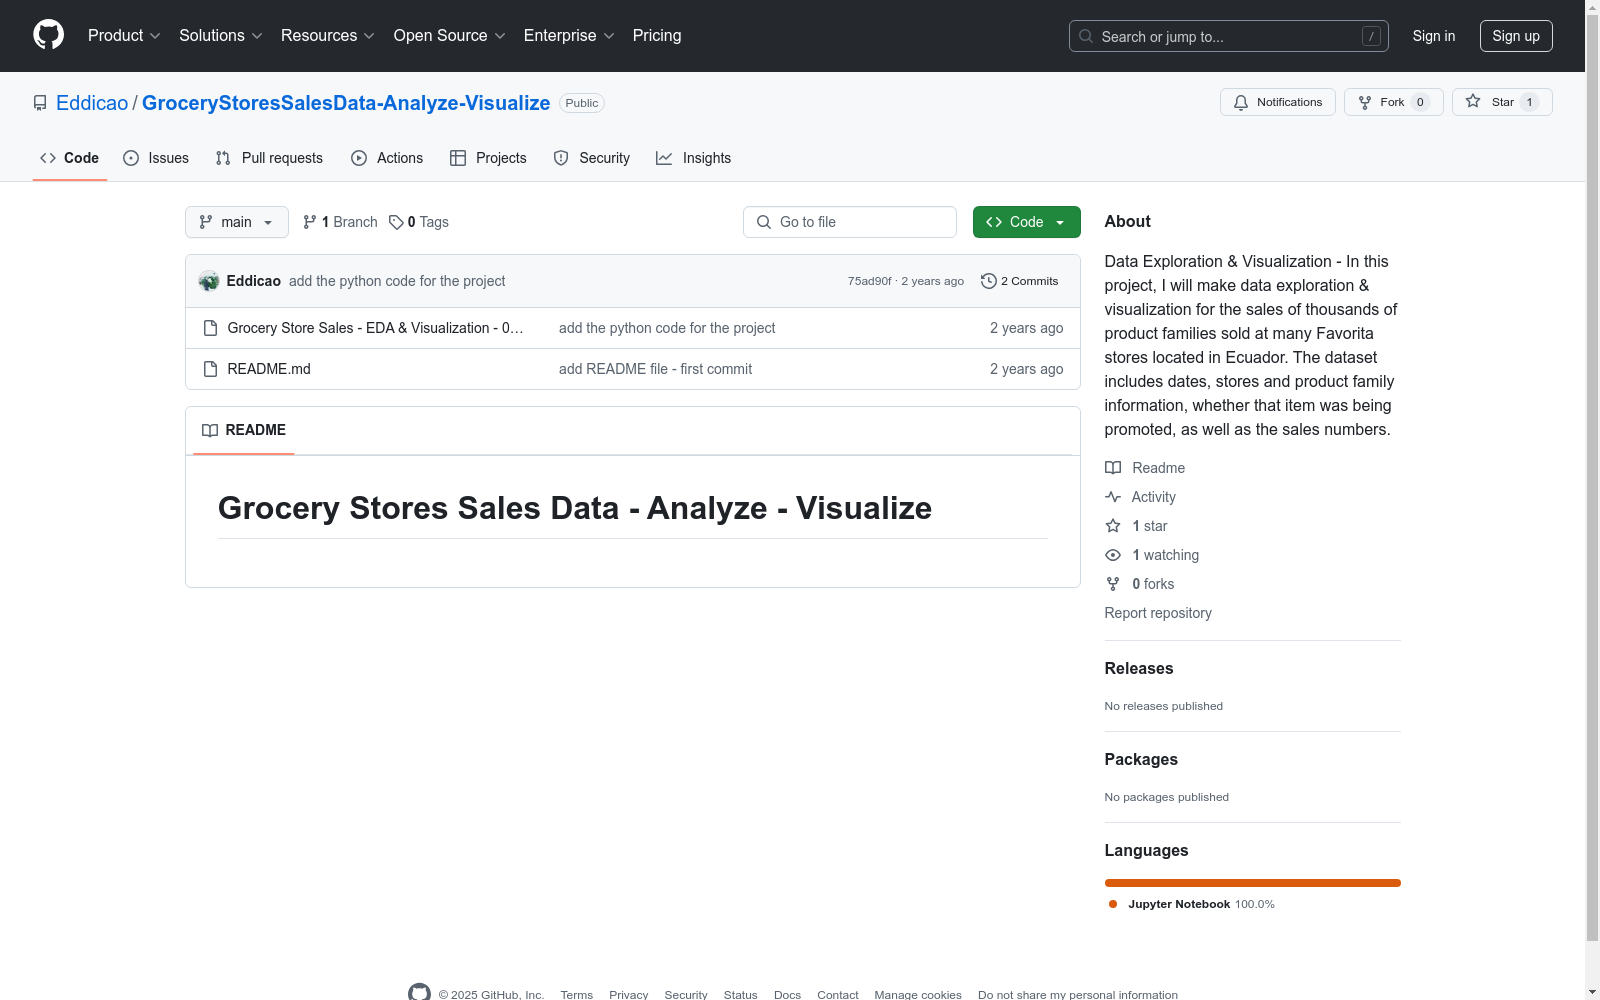The image size is (1600, 1000).
Task: Click the Notifications bell icon
Action: pyautogui.click(x=1241, y=102)
